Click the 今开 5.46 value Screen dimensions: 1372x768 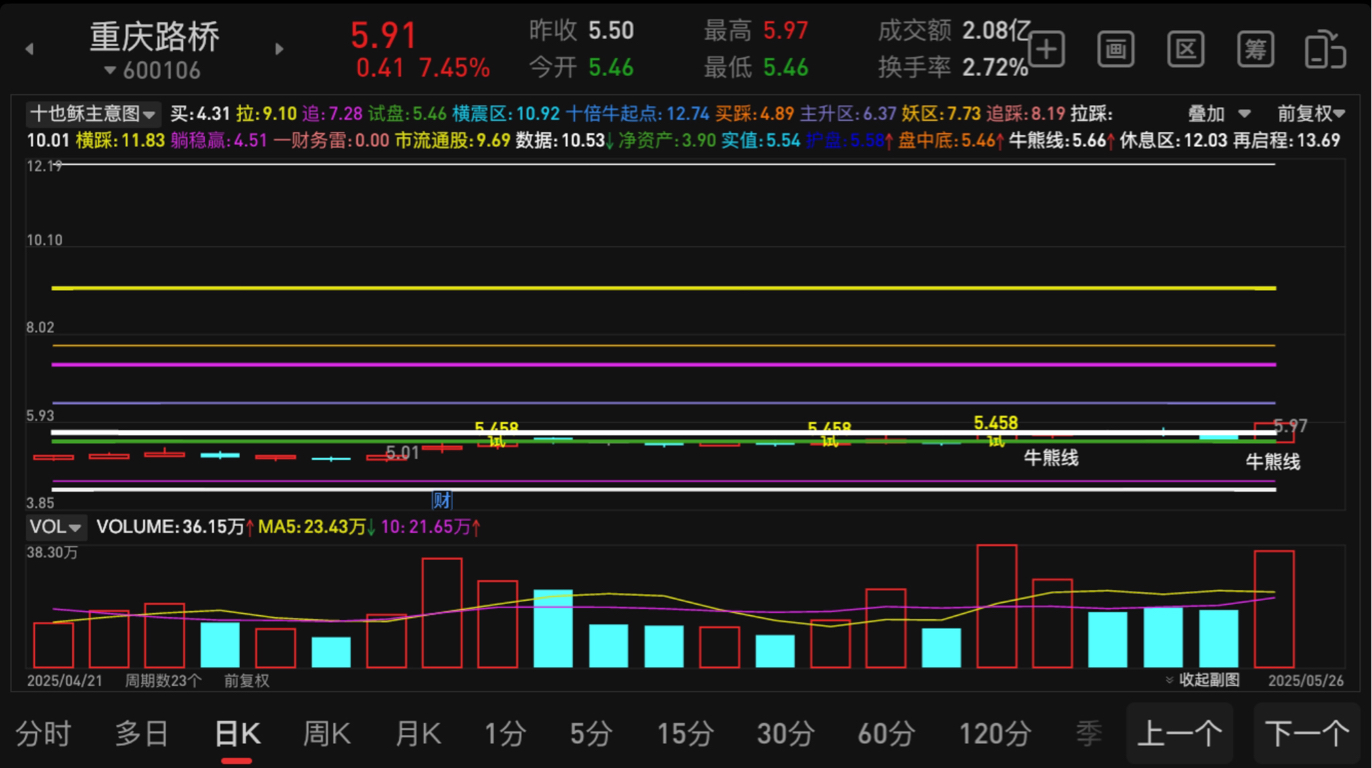[x=611, y=67]
